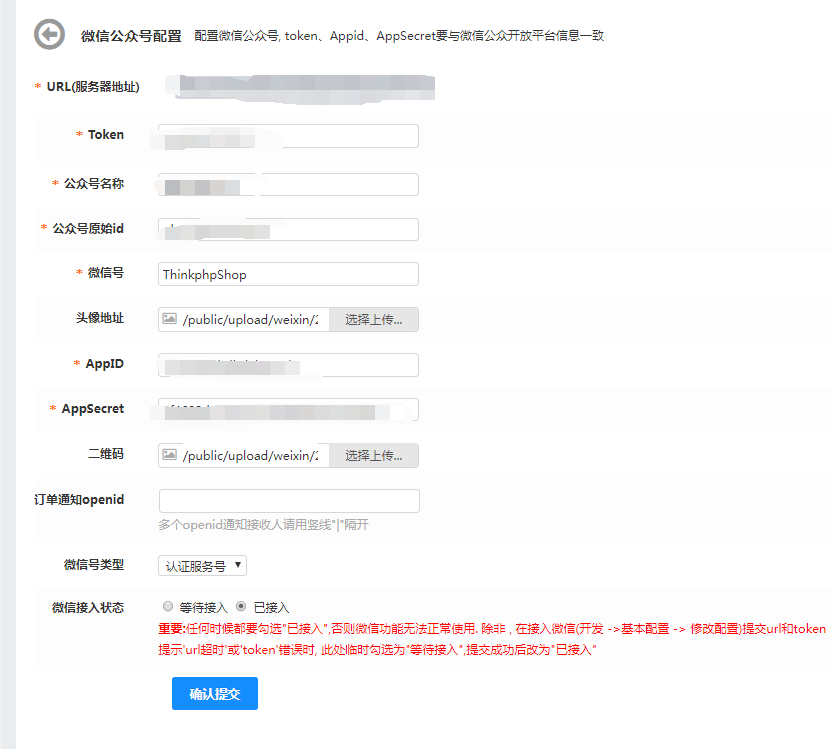Focus the 公众号名称 input field
Image resolution: width=833 pixels, height=749 pixels.
pyautogui.click(x=288, y=185)
